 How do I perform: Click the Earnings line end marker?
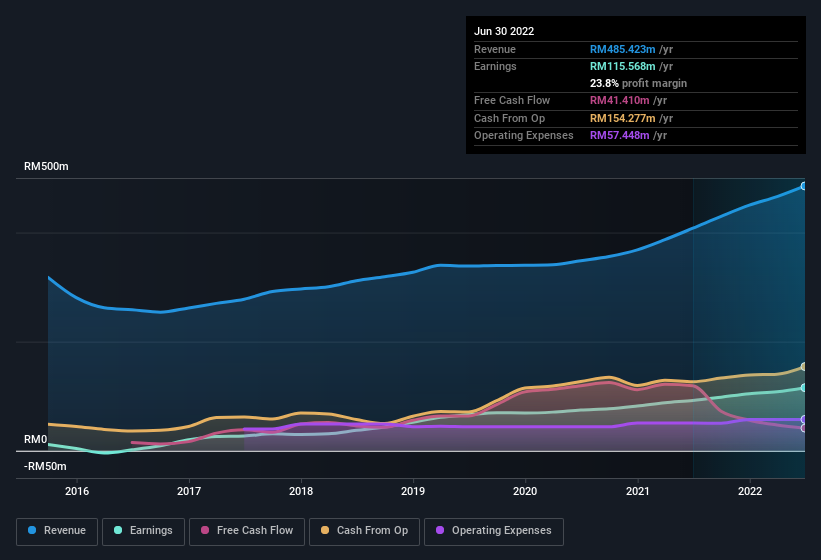[x=803, y=388]
